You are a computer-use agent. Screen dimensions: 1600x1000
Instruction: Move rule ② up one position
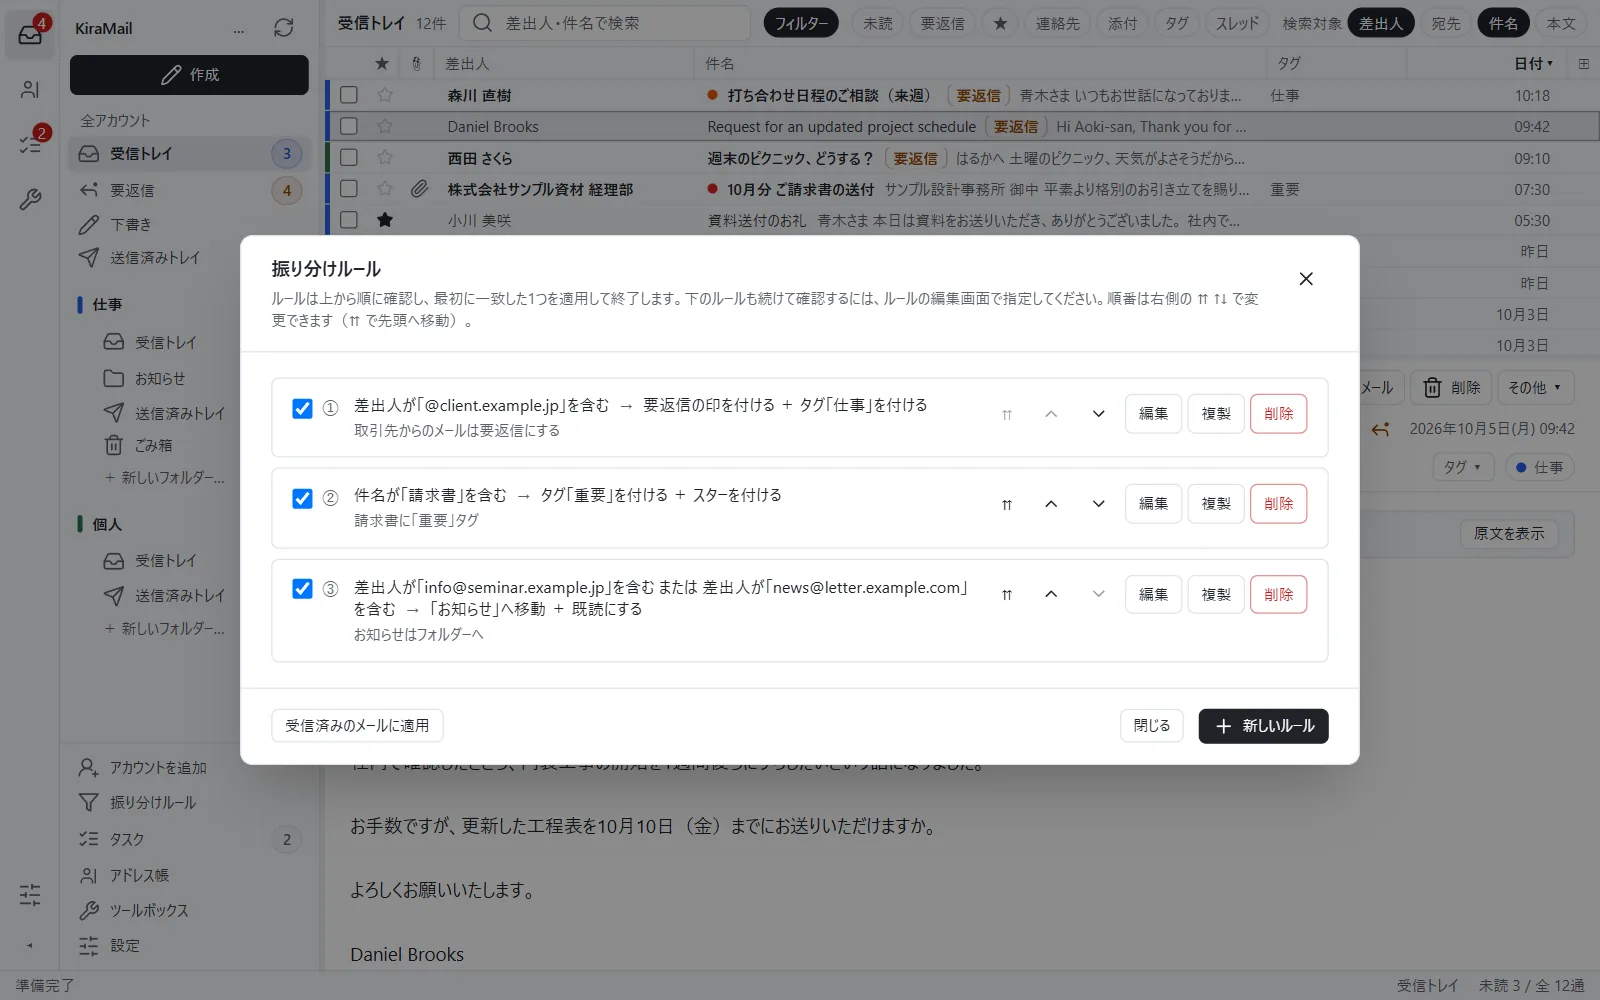coord(1051,504)
